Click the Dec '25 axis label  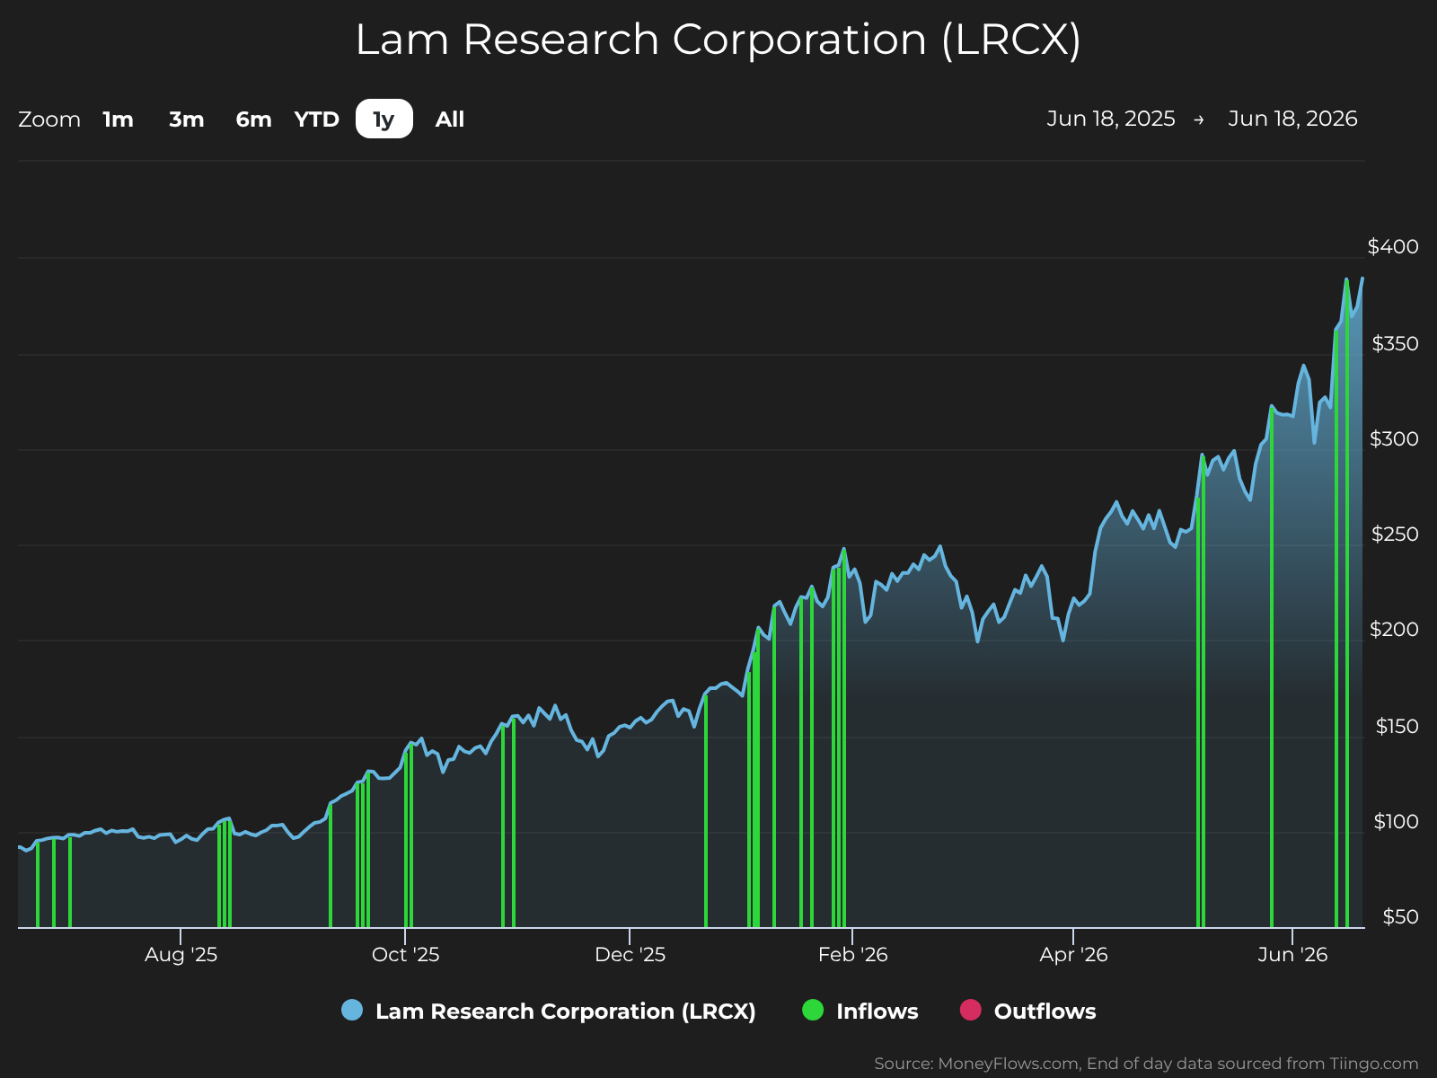630,954
